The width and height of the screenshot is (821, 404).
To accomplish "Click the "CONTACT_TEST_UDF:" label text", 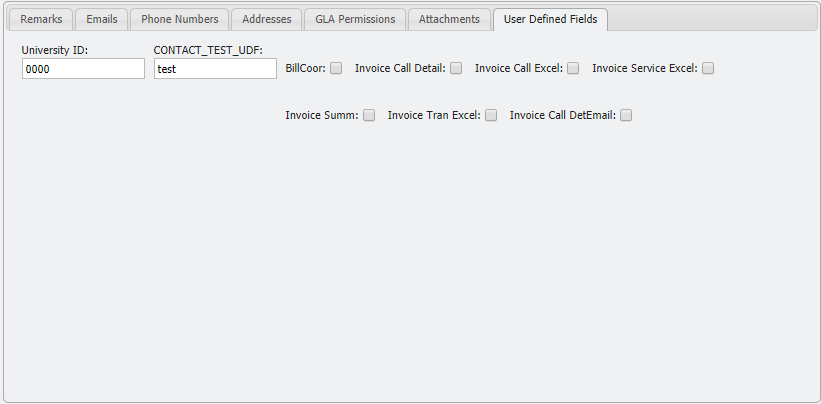I will [x=208, y=50].
